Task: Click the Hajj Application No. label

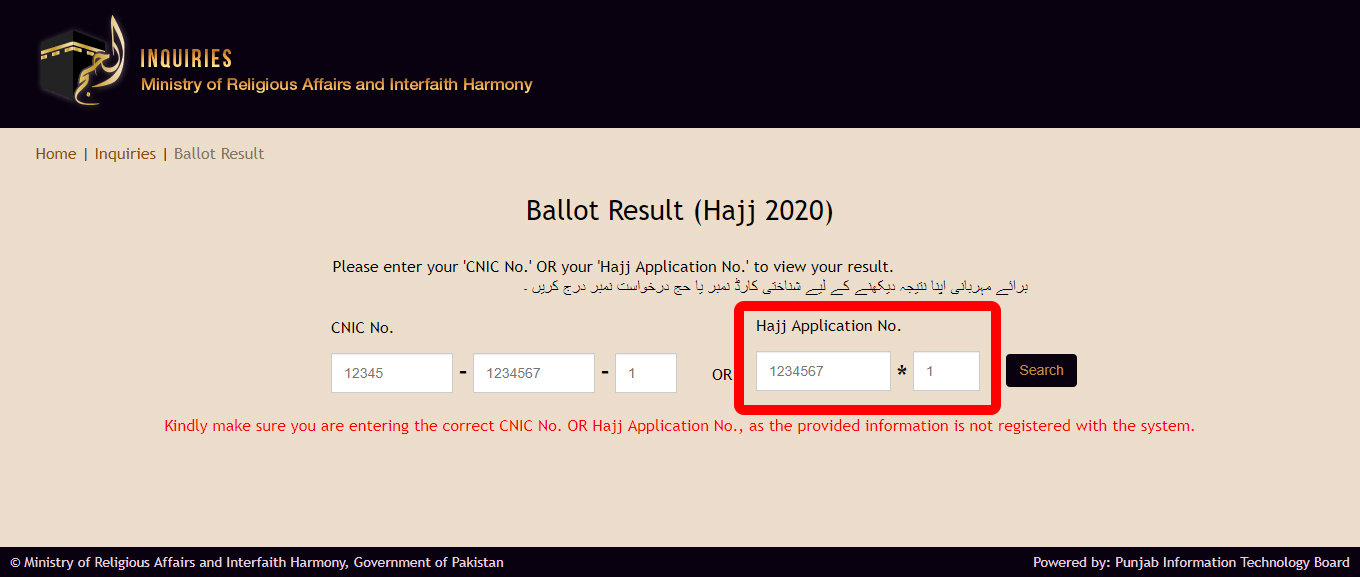Action: (828, 326)
